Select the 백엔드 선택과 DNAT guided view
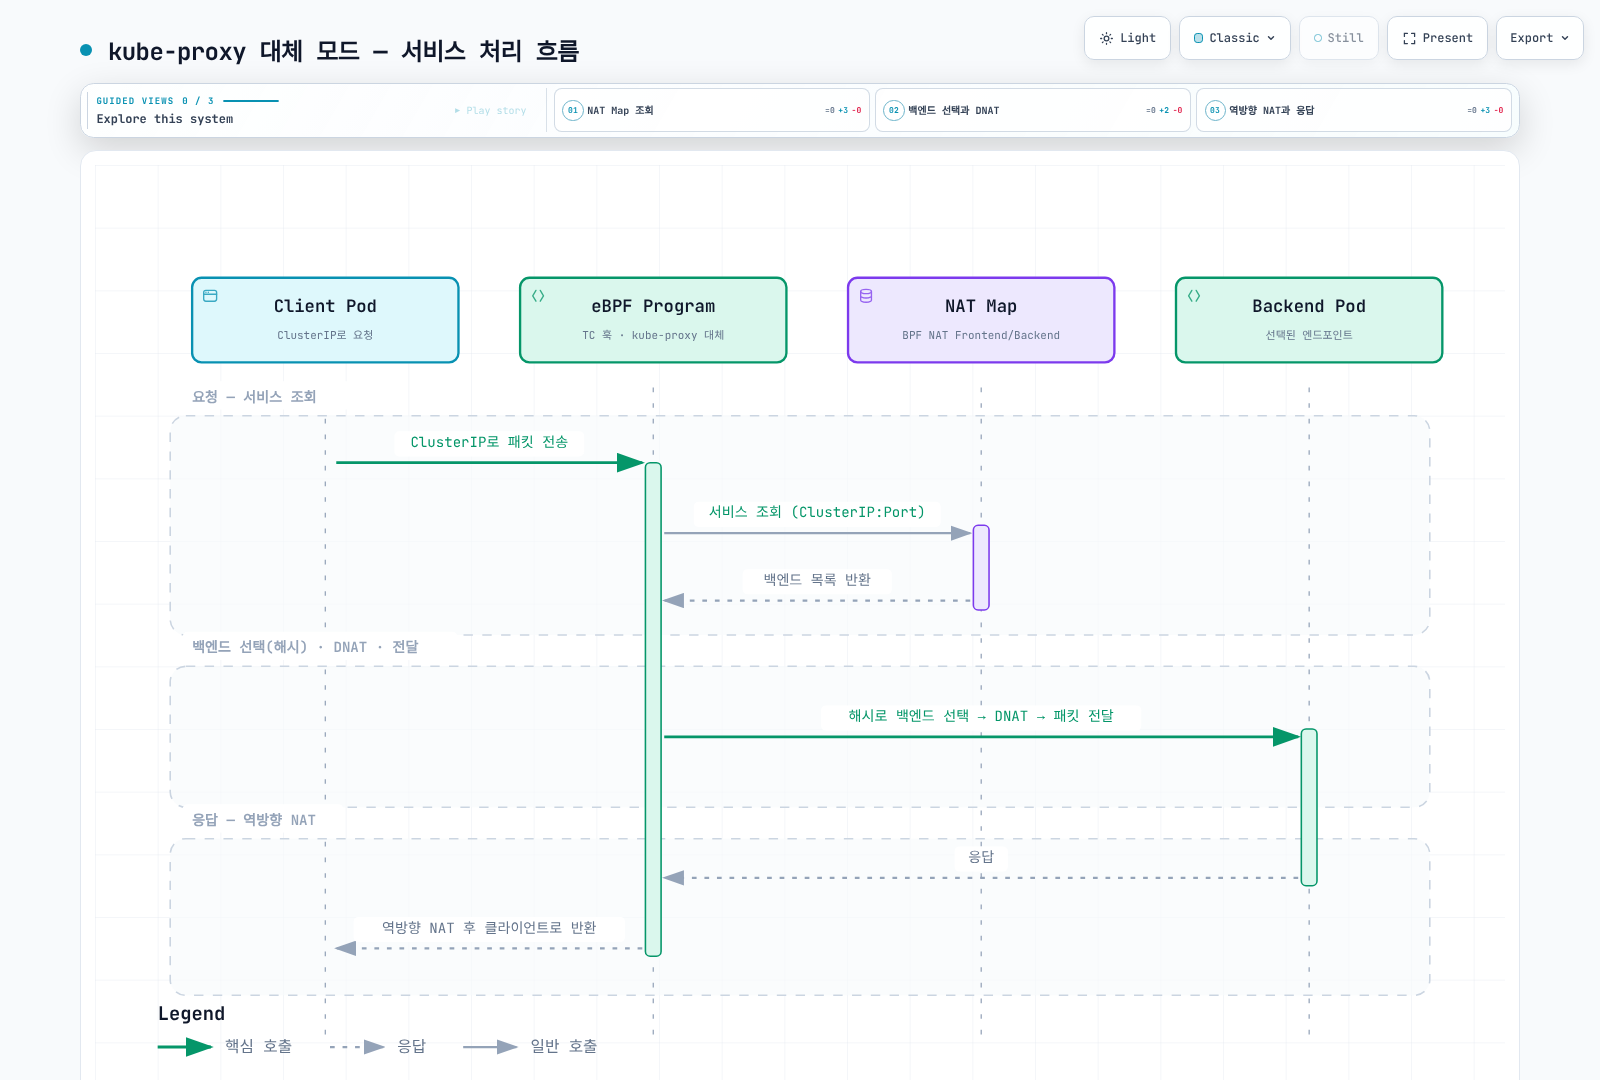 pos(1033,110)
